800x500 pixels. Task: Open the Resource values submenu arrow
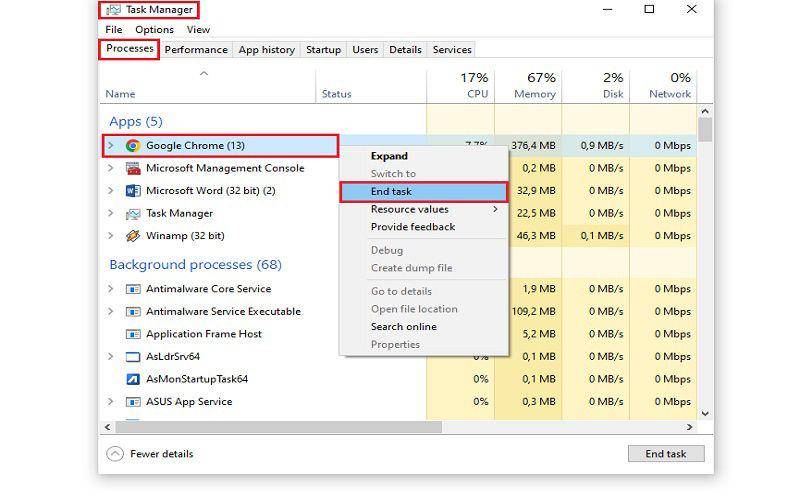(495, 209)
